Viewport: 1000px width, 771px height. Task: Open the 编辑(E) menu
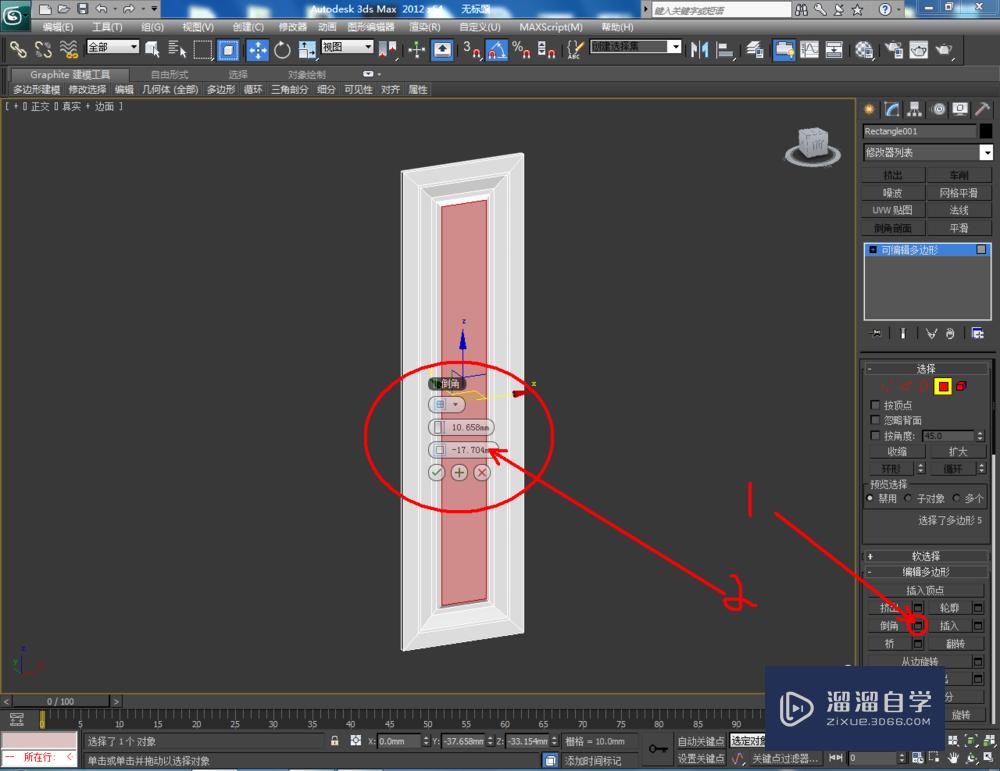[58, 27]
